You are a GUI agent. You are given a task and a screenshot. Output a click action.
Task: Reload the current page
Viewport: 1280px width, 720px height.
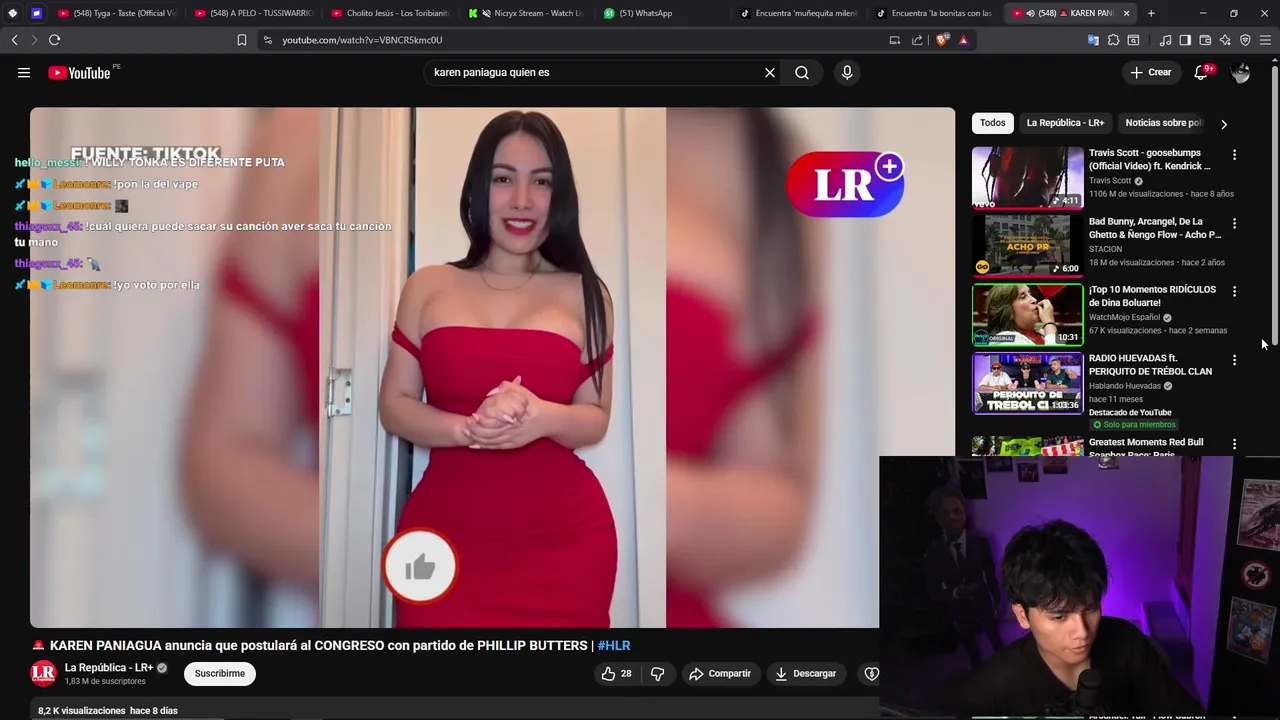coord(54,40)
